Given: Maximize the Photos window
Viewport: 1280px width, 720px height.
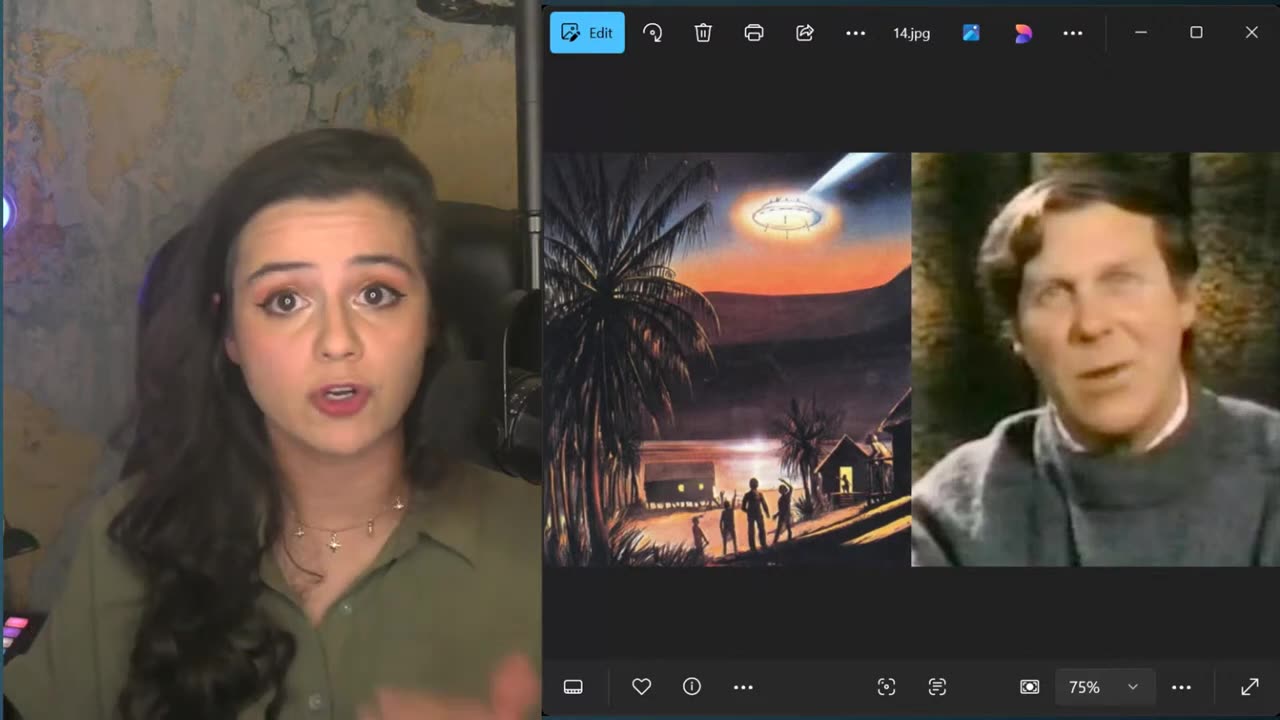Looking at the screenshot, I should pyautogui.click(x=1196, y=33).
